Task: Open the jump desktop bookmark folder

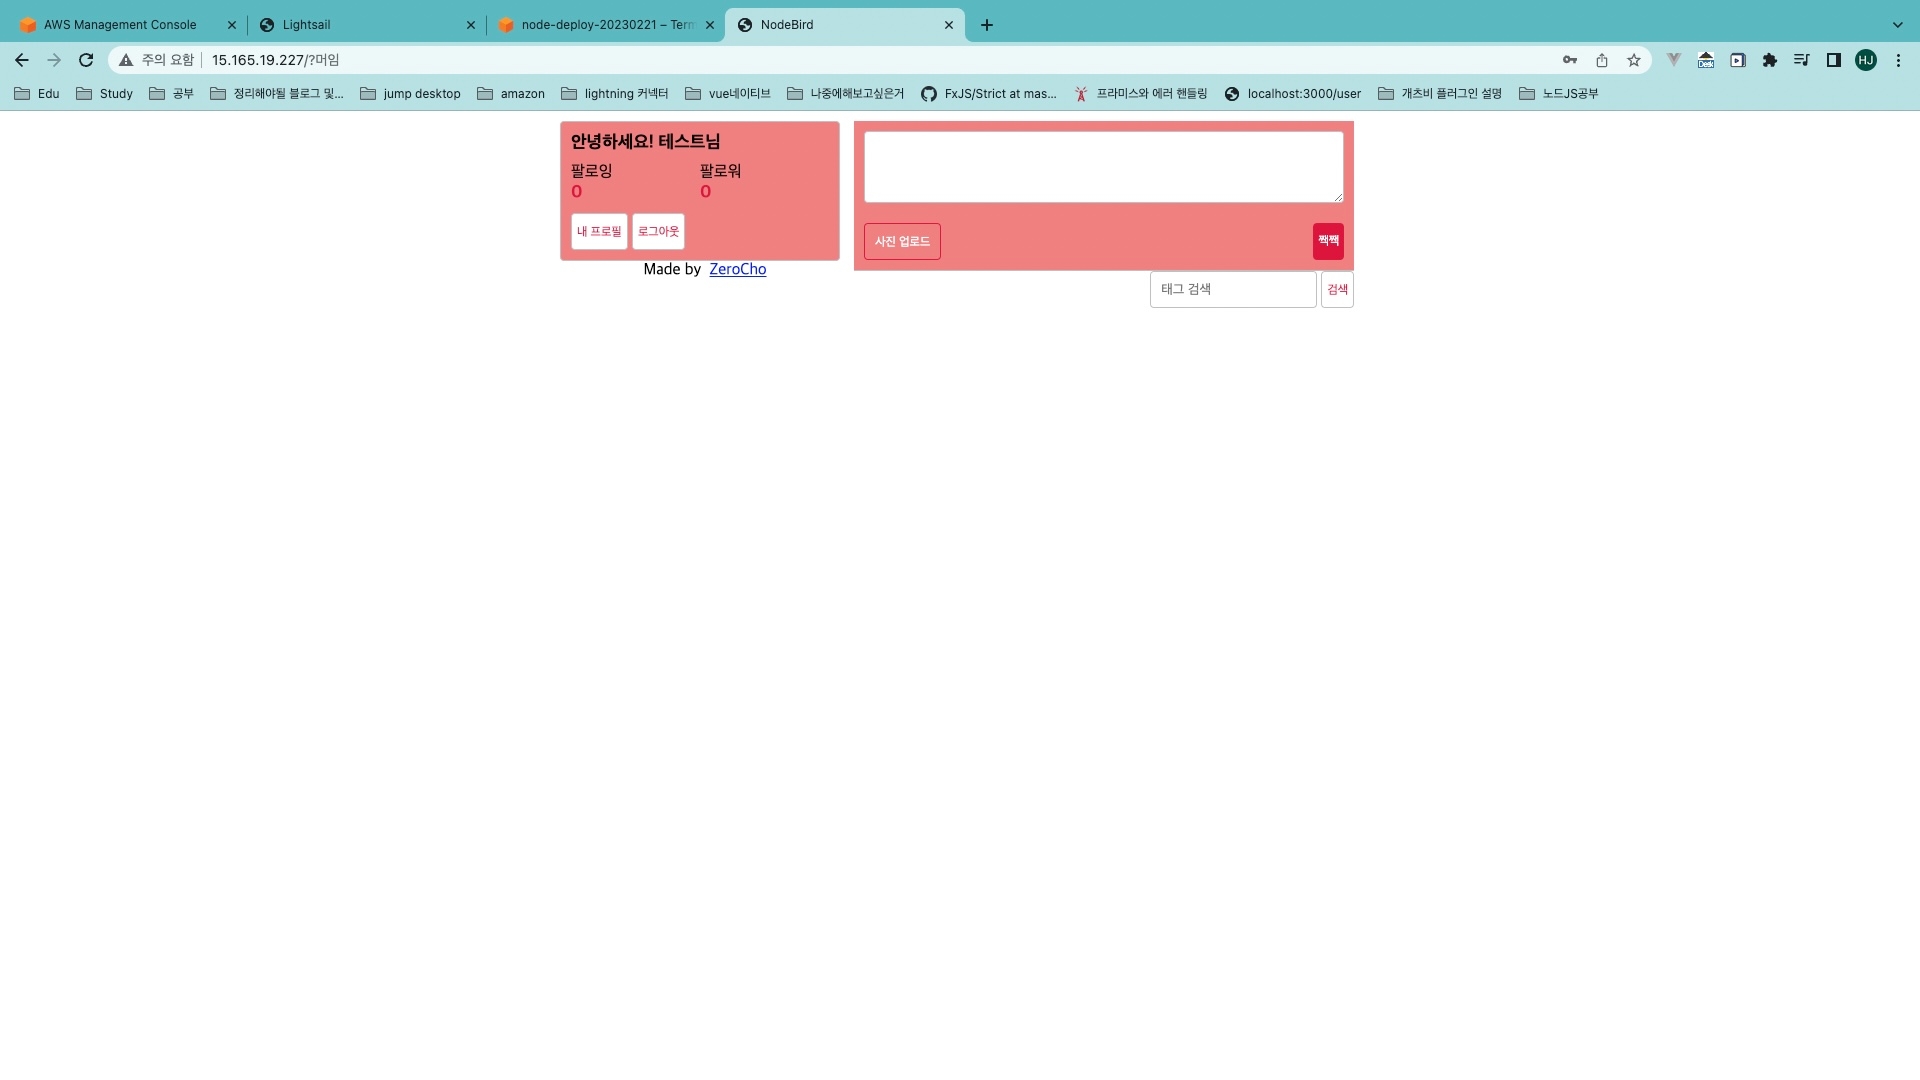Action: coord(411,94)
